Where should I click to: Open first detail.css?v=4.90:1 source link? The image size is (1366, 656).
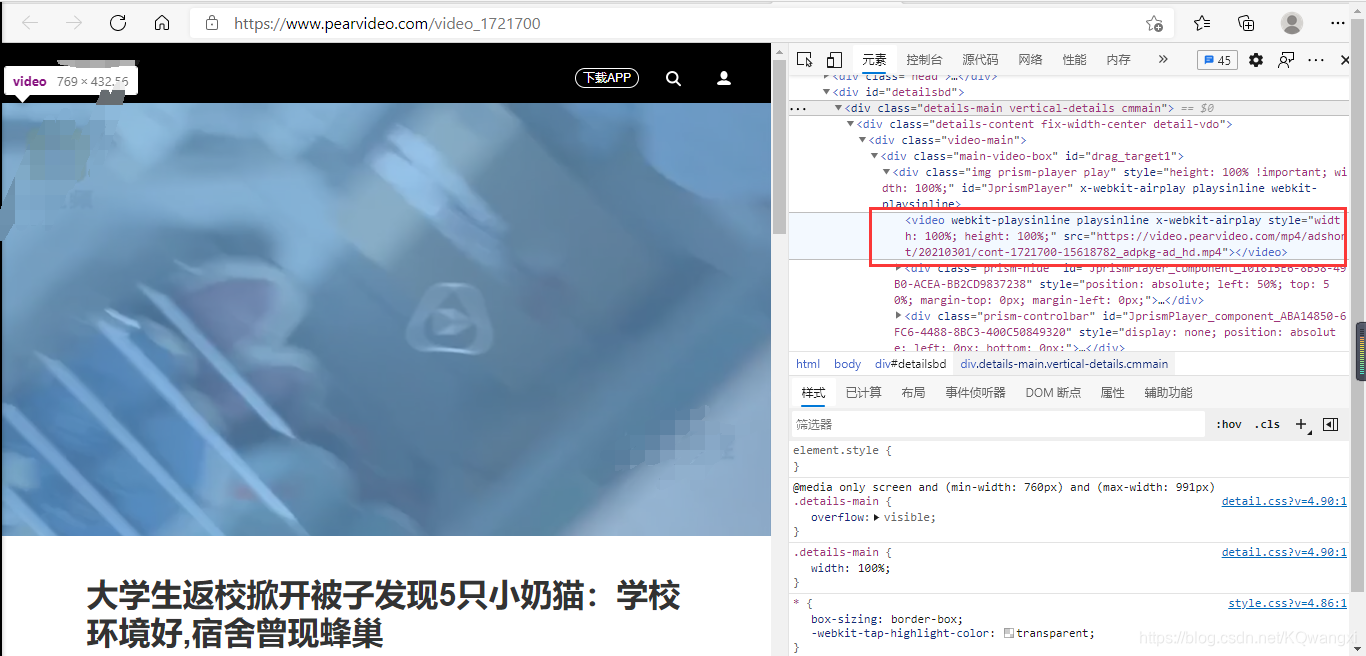tap(1284, 501)
